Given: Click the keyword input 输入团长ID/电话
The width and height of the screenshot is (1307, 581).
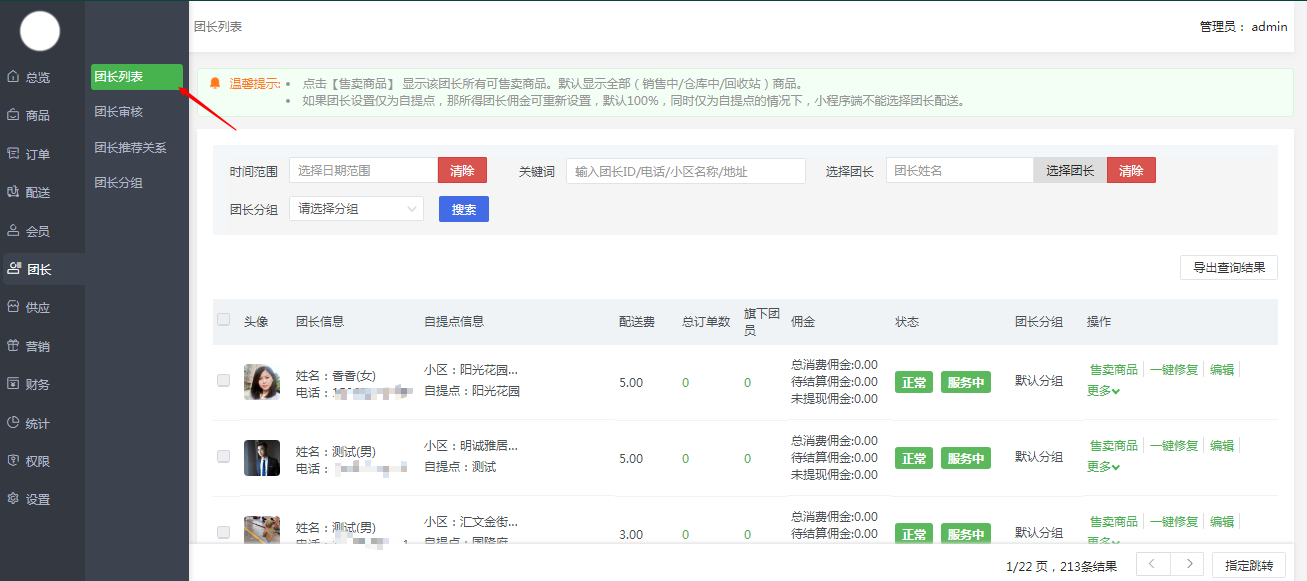Looking at the screenshot, I should [685, 171].
